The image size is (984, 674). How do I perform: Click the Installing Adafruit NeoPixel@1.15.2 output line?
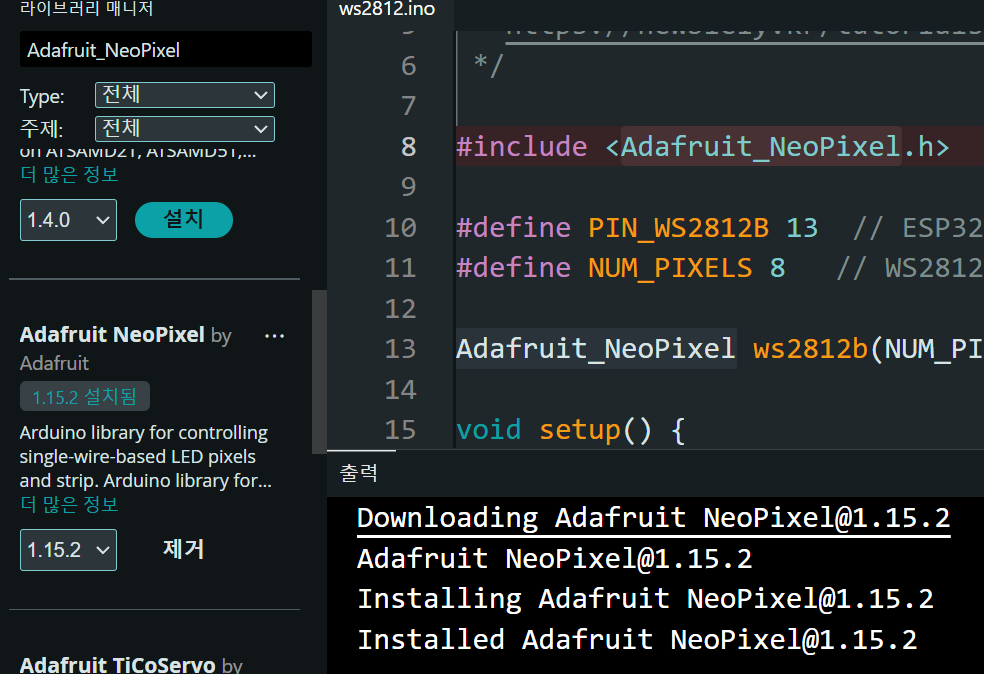(645, 599)
